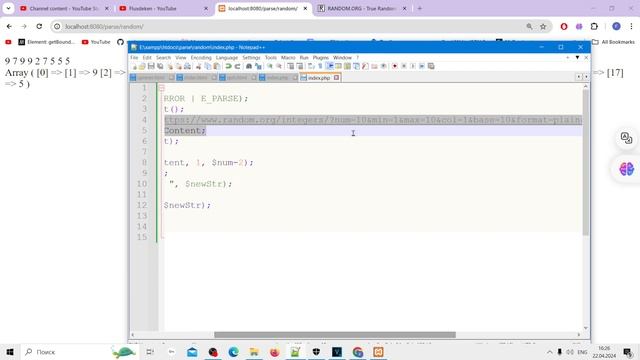640x360 pixels.
Task: Close the index.php tab with its X
Action: pos(336,78)
